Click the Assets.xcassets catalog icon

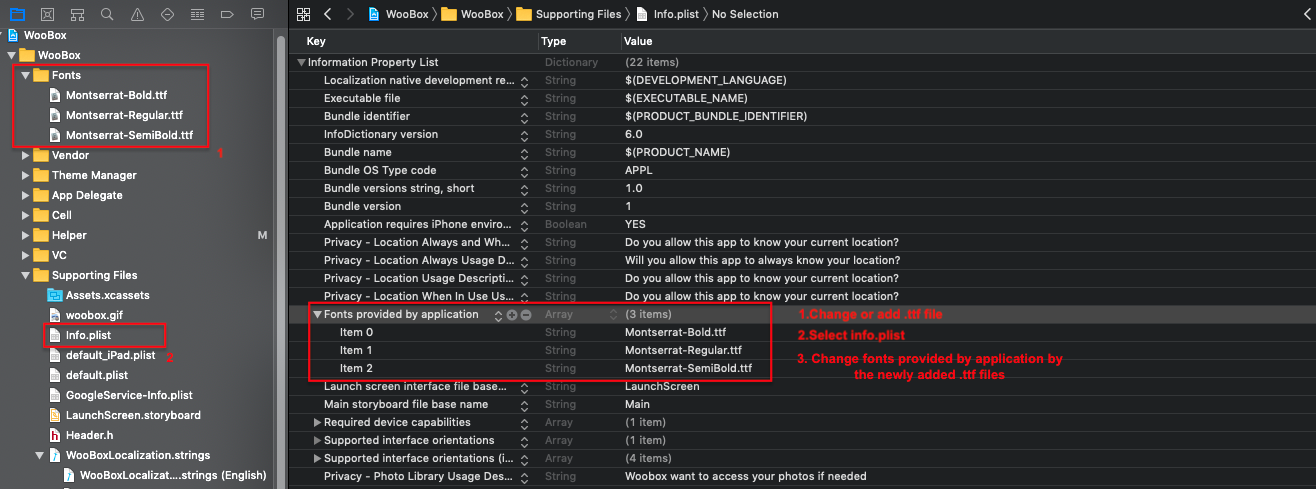click(56, 295)
